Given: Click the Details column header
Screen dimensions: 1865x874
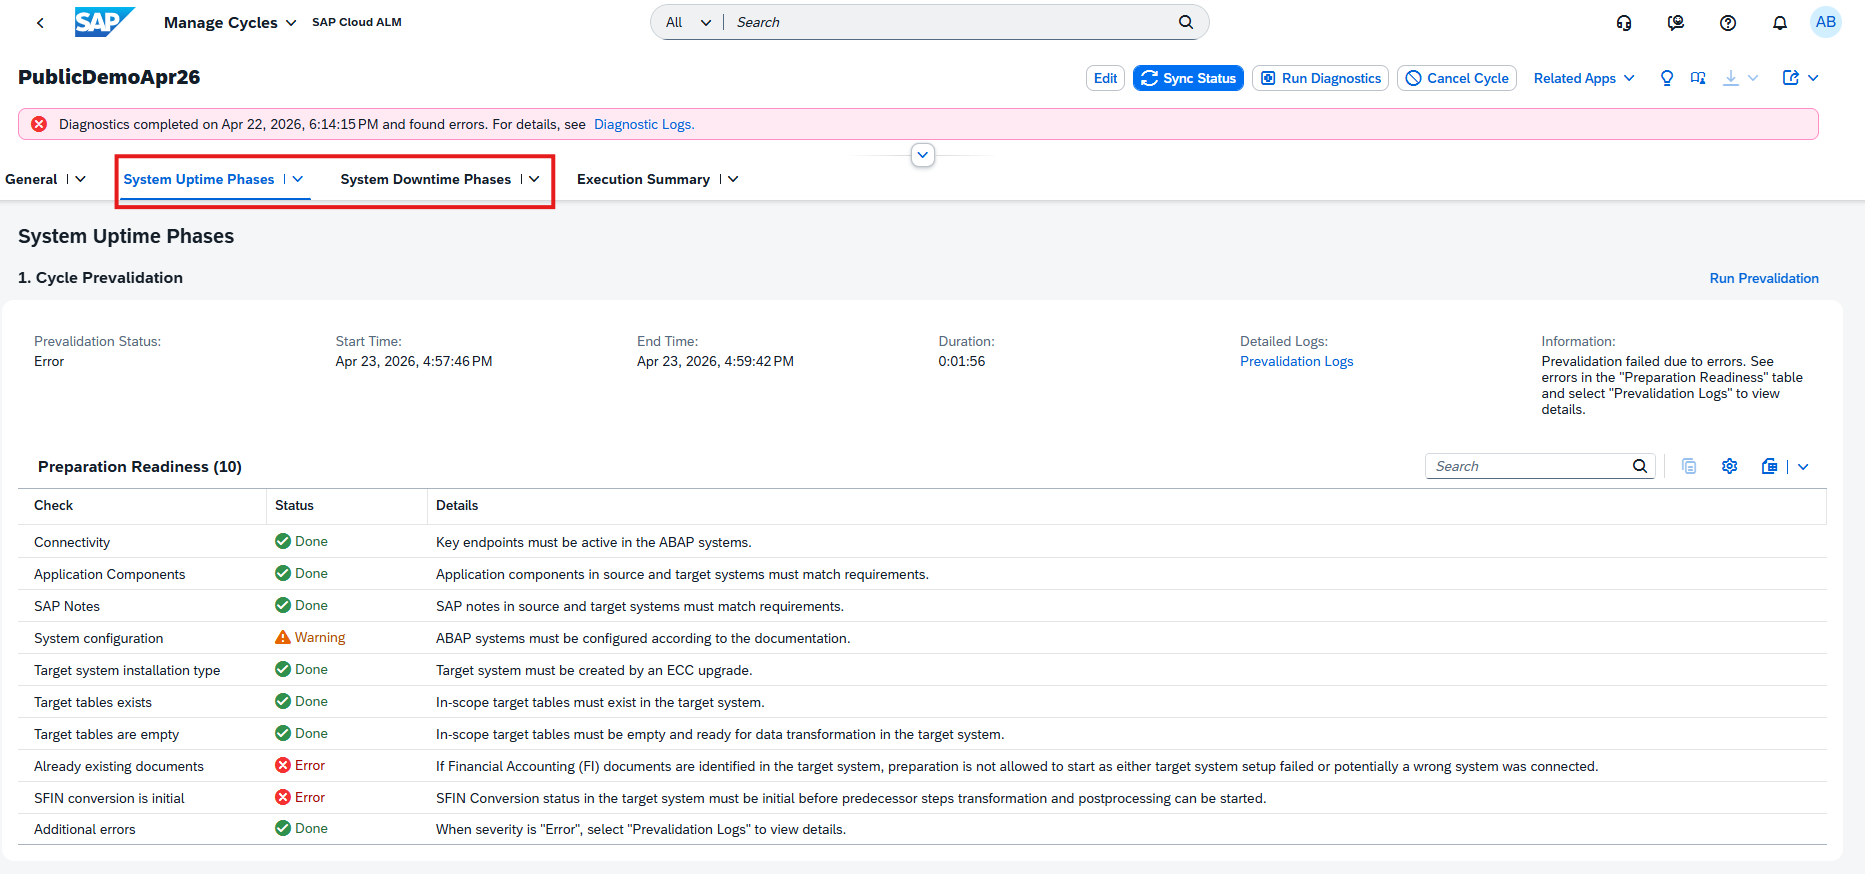Looking at the screenshot, I should point(1127,506).
